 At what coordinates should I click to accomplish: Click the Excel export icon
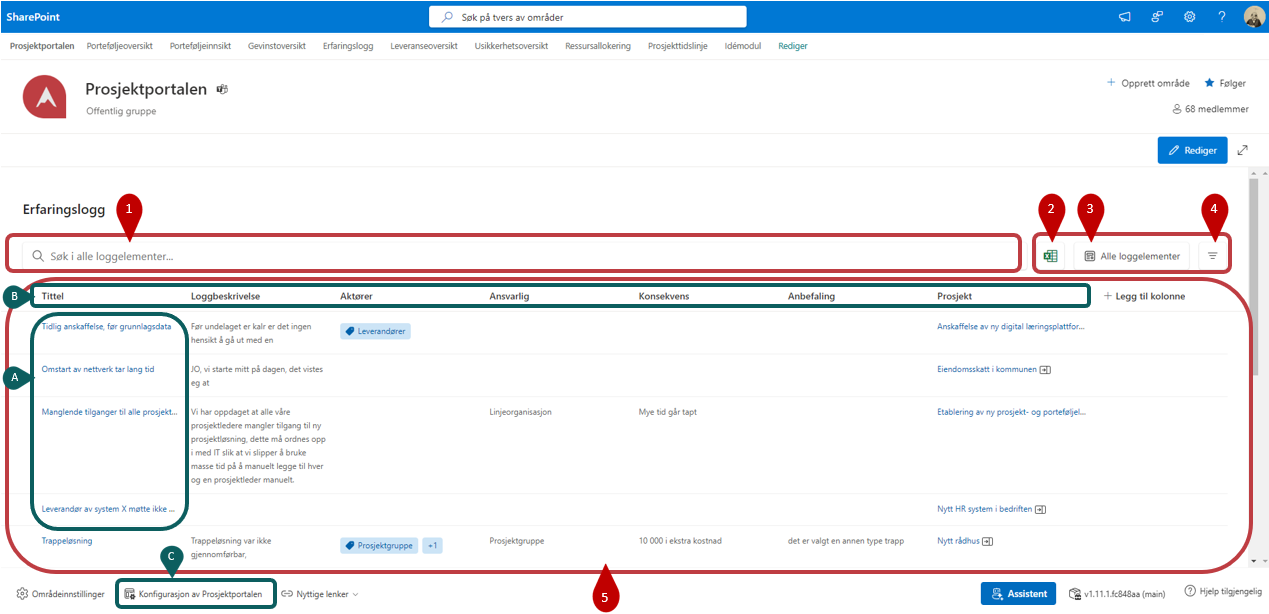(x=1050, y=256)
